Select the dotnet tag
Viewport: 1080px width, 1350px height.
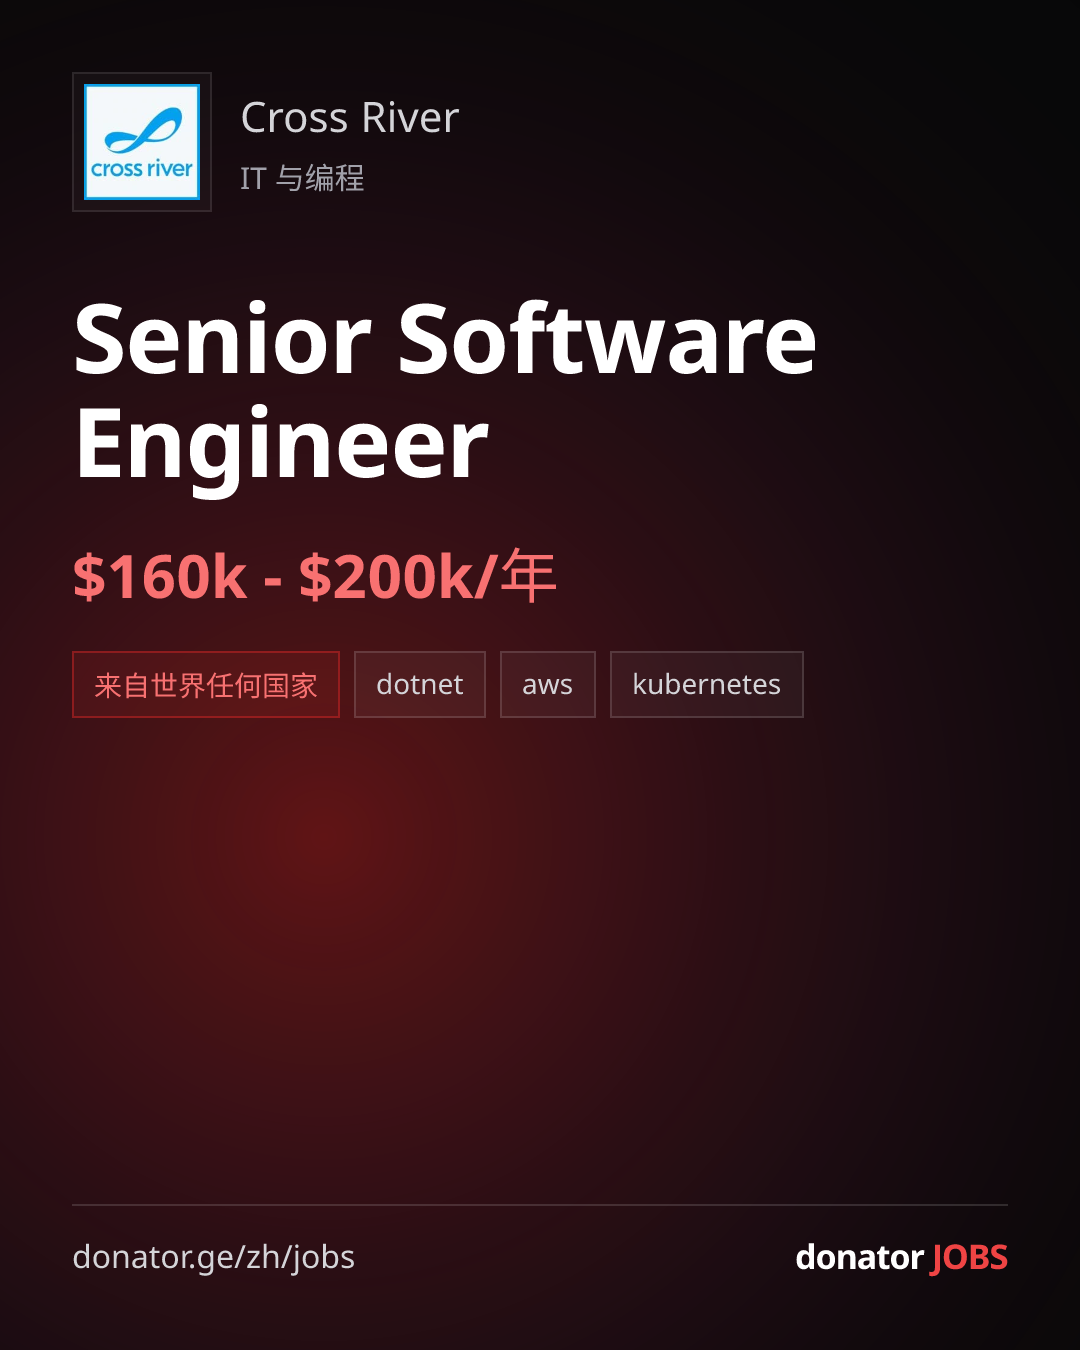pyautogui.click(x=420, y=685)
